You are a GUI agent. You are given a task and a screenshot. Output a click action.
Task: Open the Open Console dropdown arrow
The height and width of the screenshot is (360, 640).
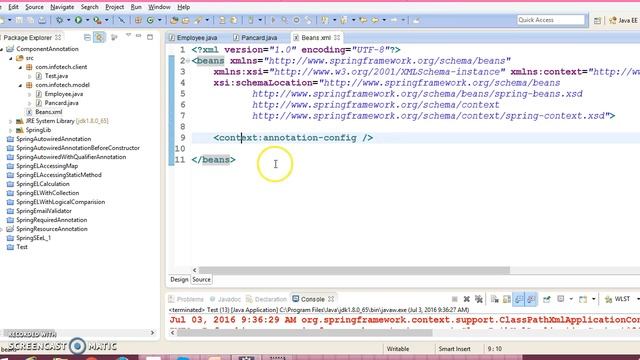tap(593, 299)
